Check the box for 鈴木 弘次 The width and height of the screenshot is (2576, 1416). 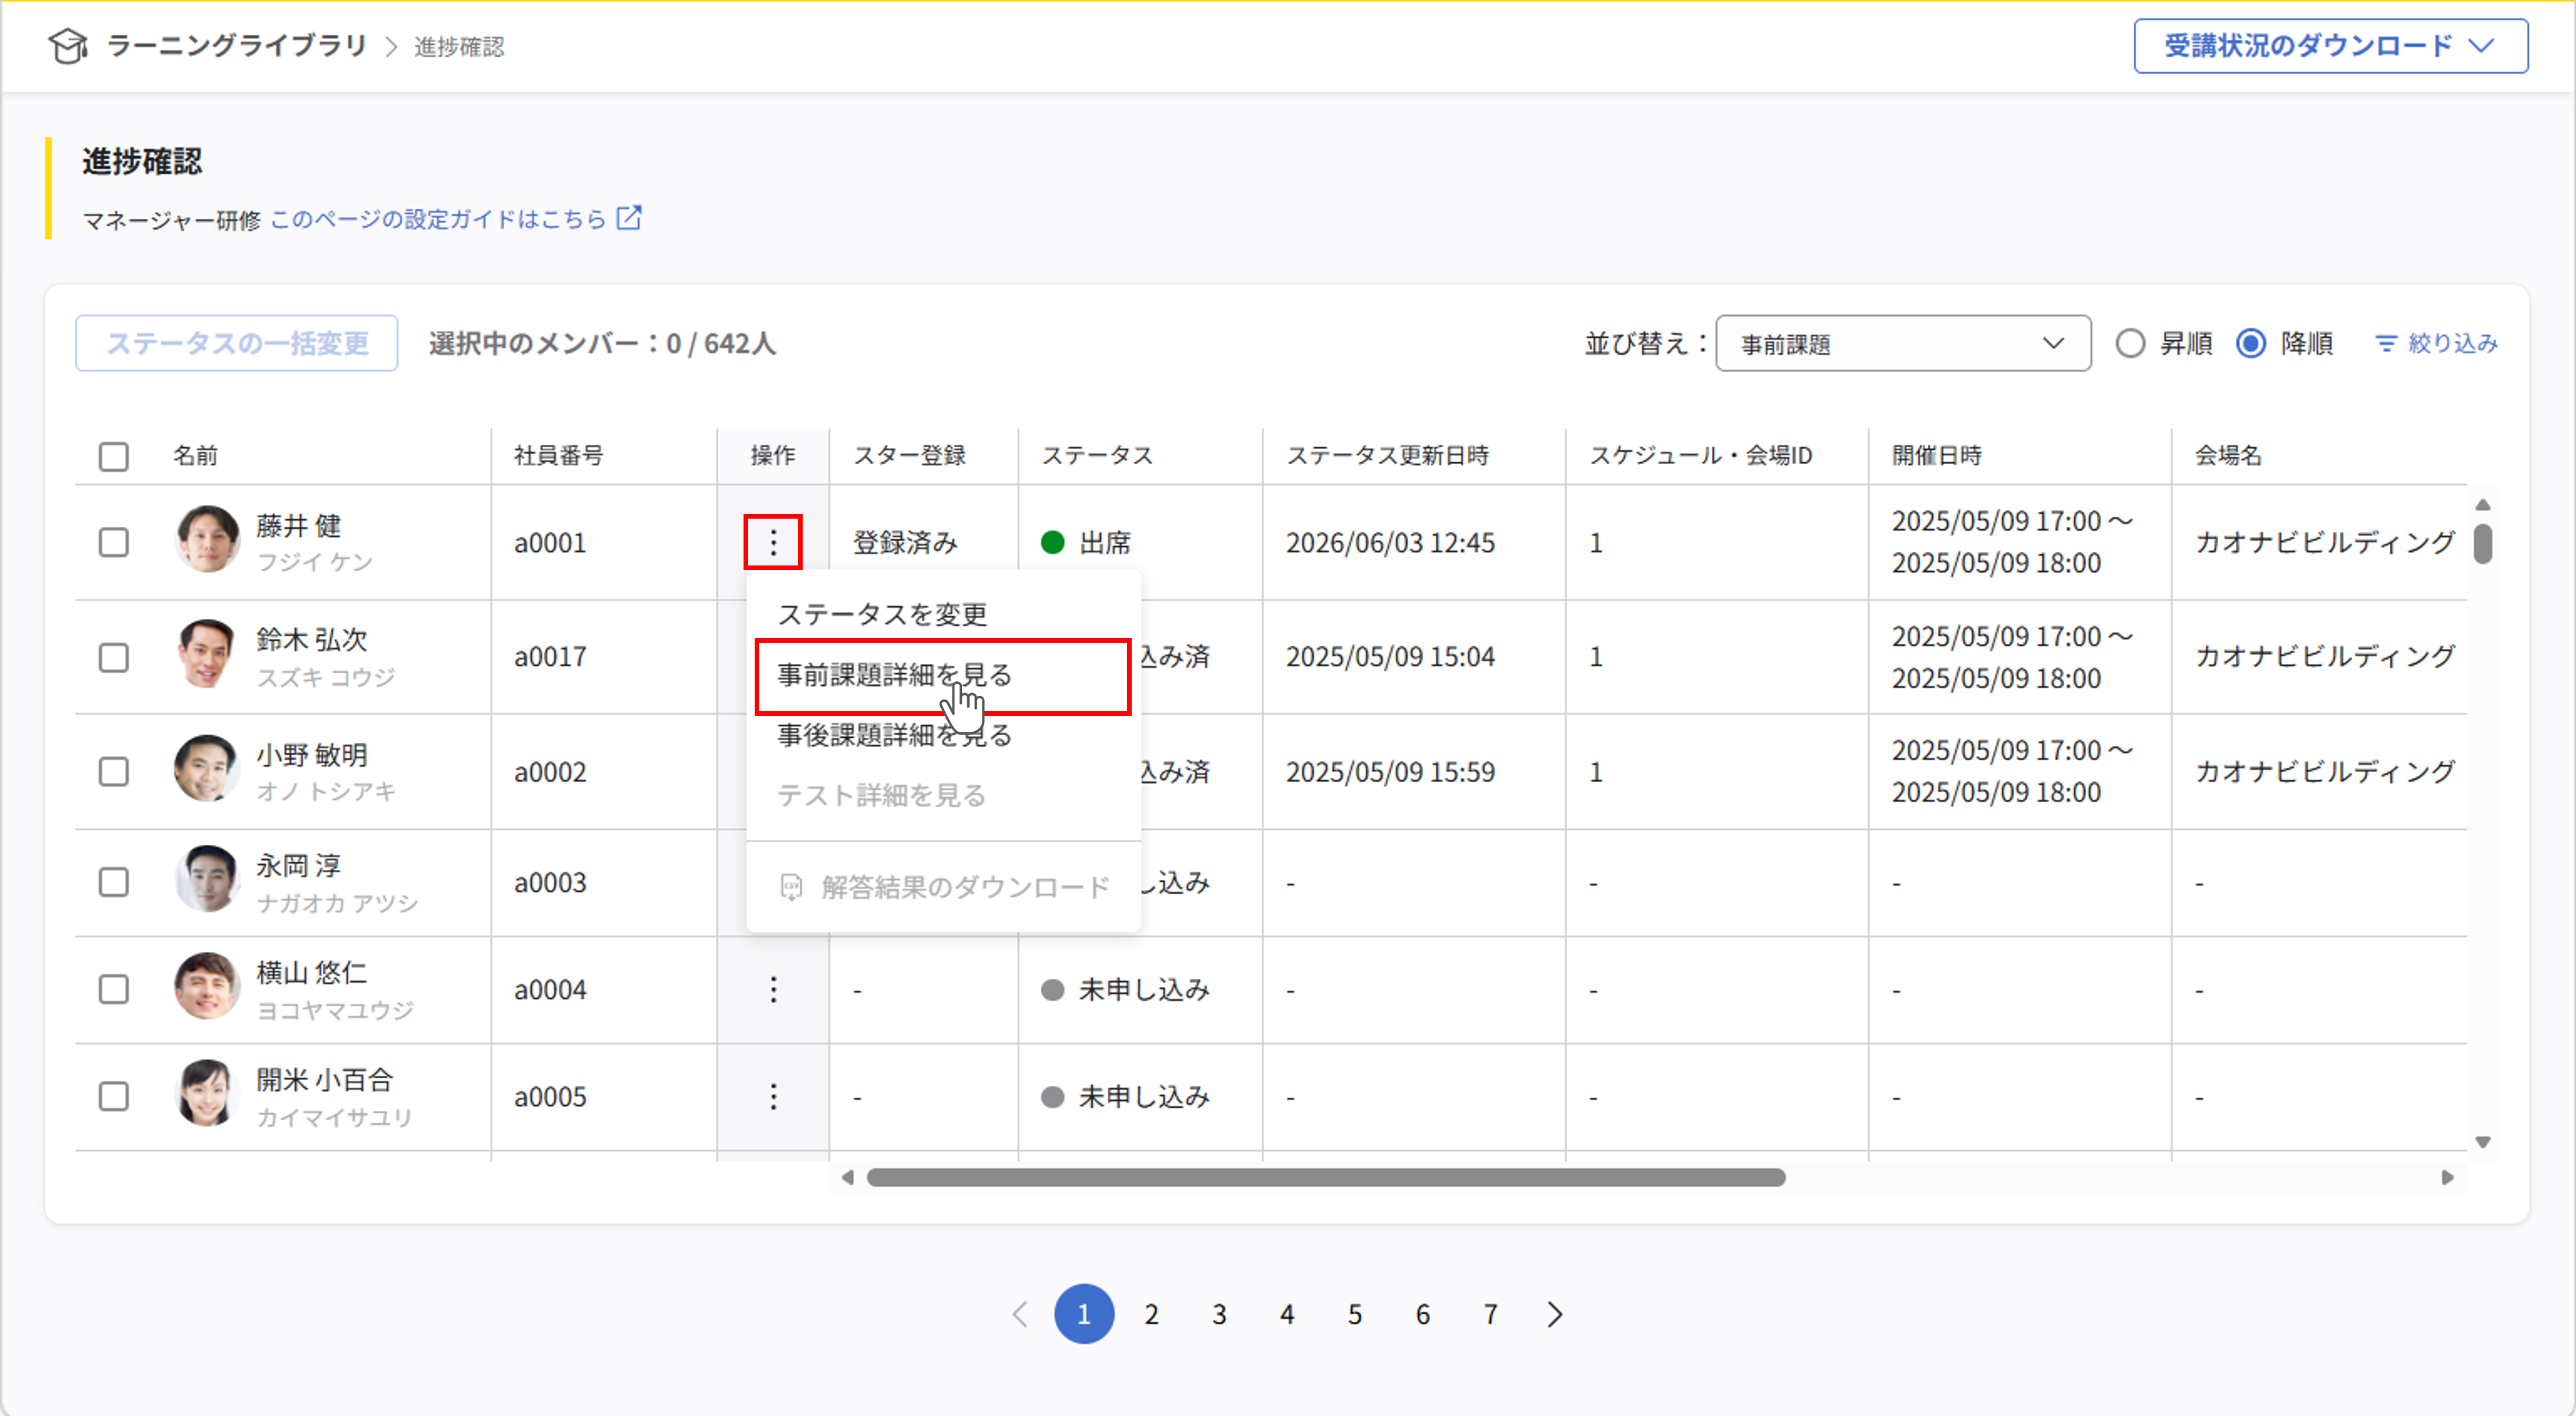pos(114,657)
